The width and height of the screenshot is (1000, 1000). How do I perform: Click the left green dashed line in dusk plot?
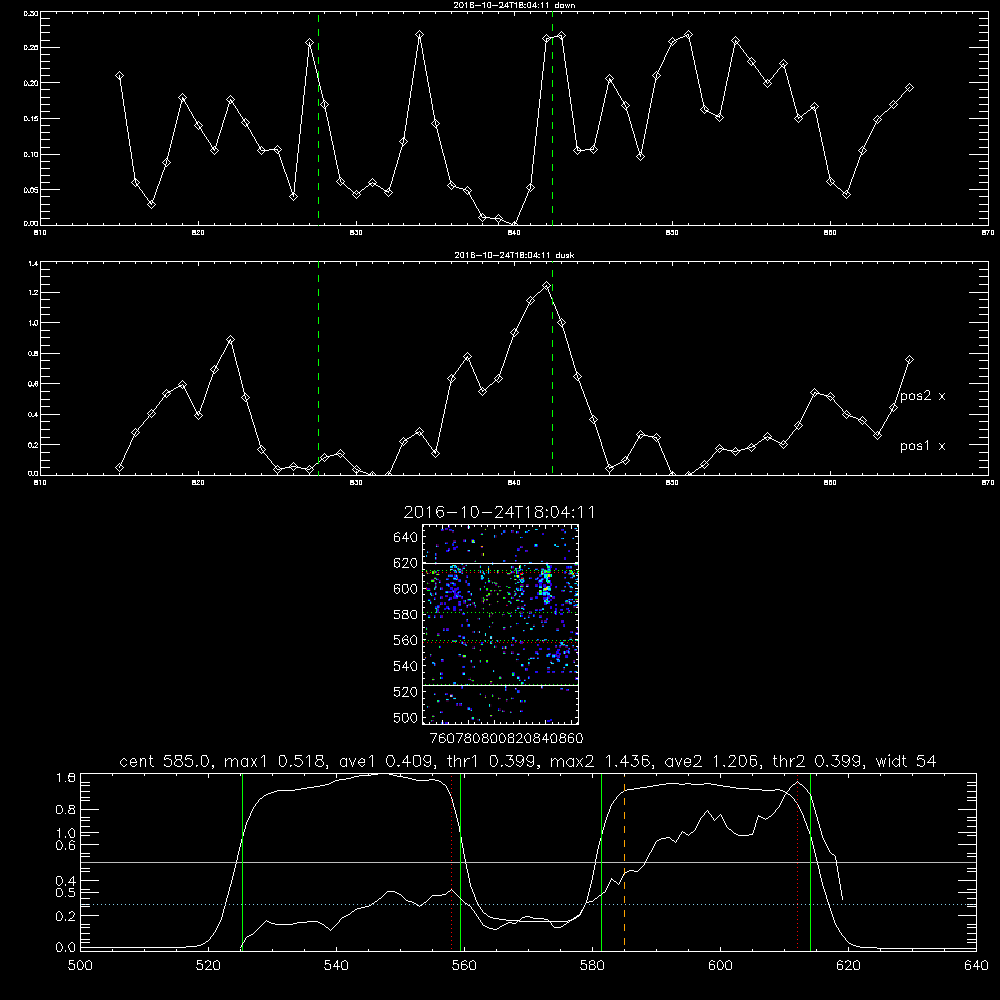[x=318, y=369]
